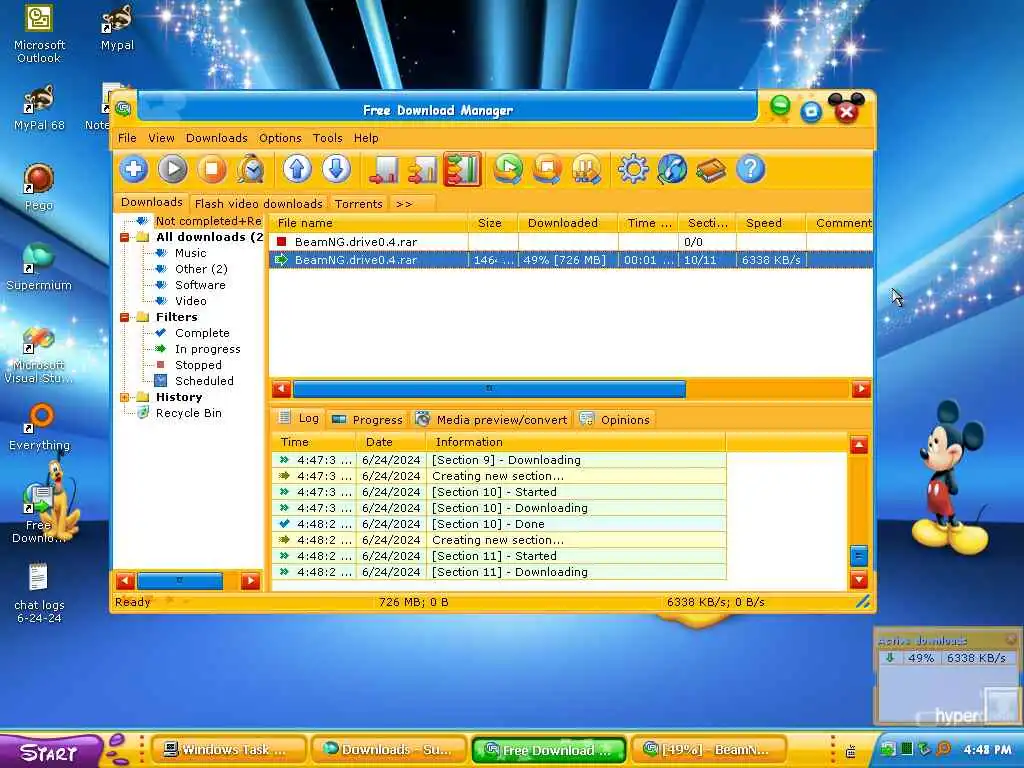The height and width of the screenshot is (768, 1024).
Task: Click the blue question mark icon
Action: point(750,170)
